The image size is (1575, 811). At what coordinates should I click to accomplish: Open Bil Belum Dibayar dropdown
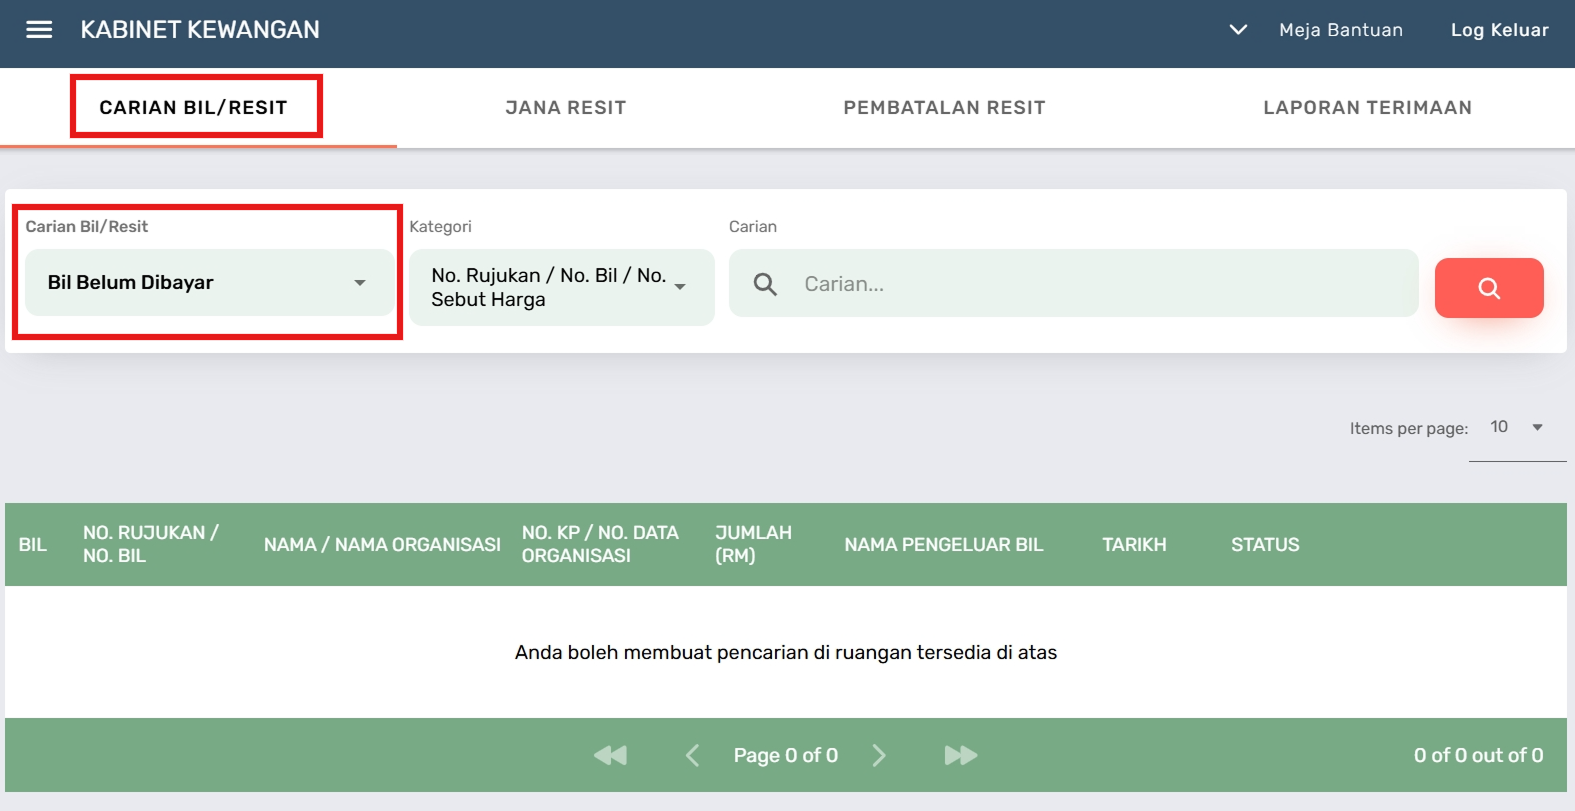(x=209, y=282)
